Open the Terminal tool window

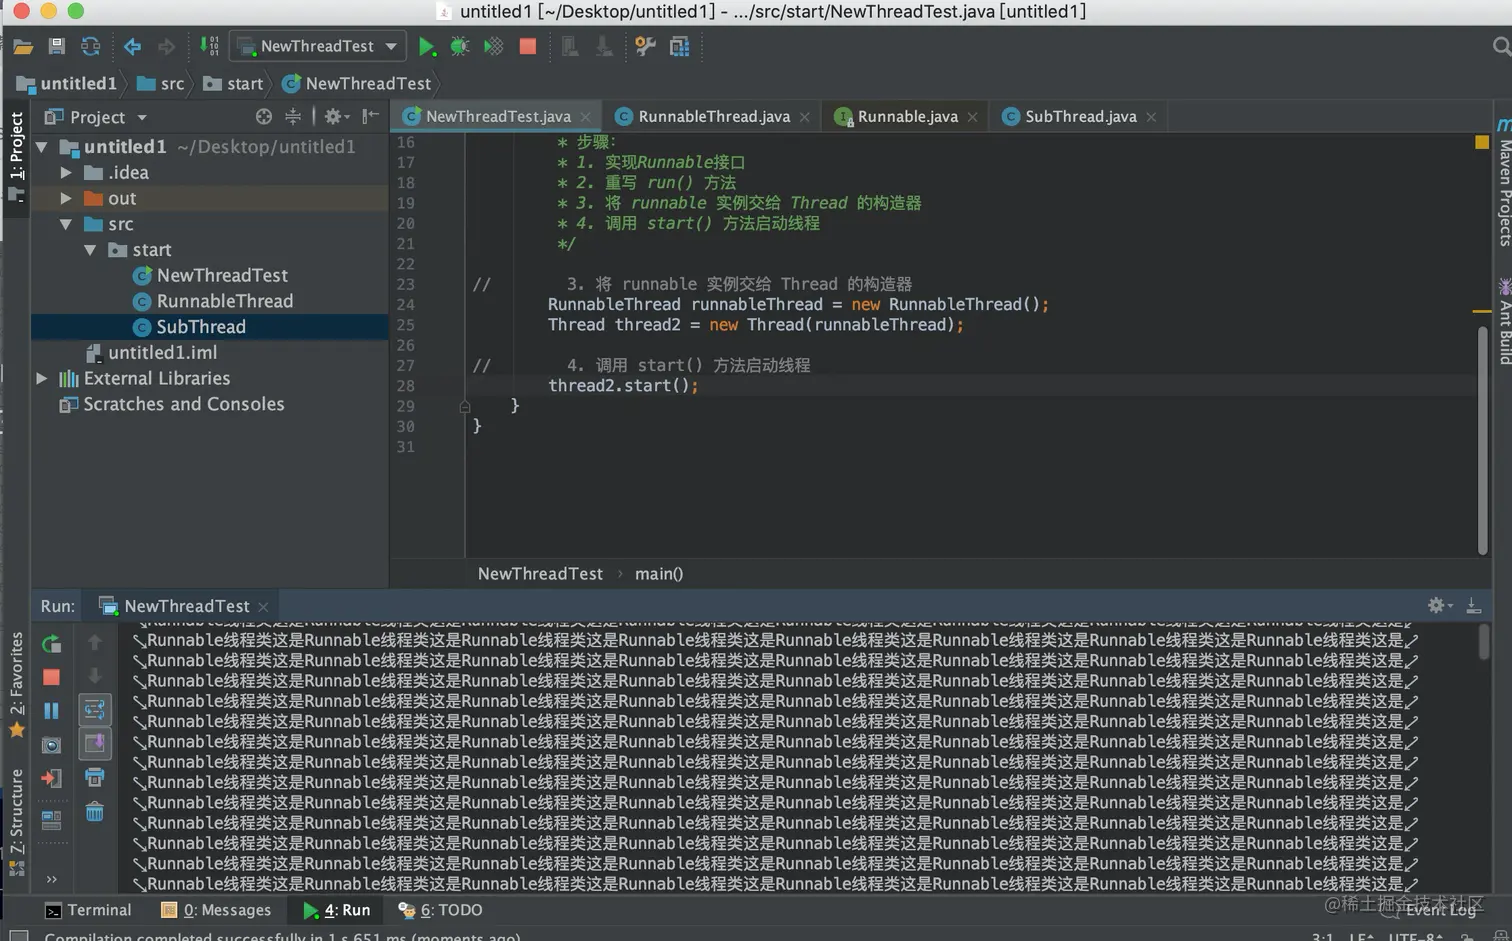[88, 910]
